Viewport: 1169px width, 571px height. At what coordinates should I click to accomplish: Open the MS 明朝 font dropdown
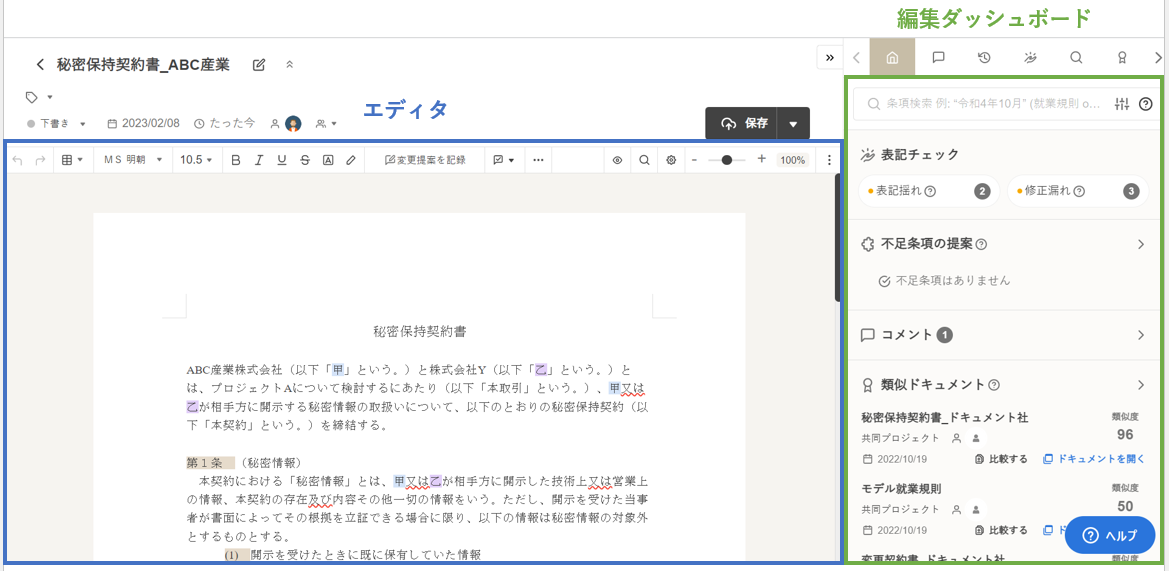pos(132,160)
